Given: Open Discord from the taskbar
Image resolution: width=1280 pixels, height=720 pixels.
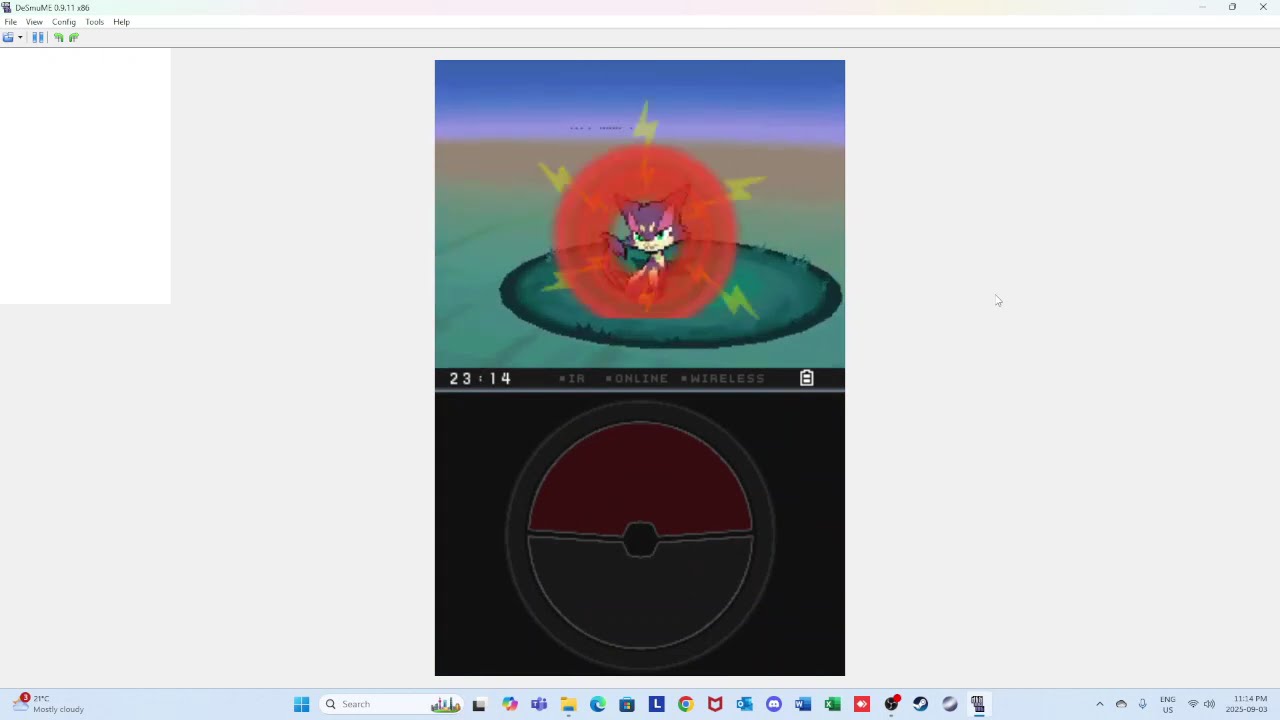Looking at the screenshot, I should 774,704.
